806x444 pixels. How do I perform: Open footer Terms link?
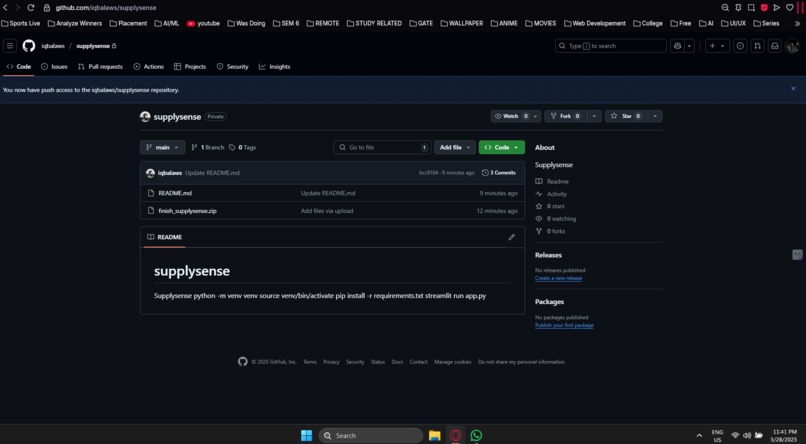click(x=310, y=362)
